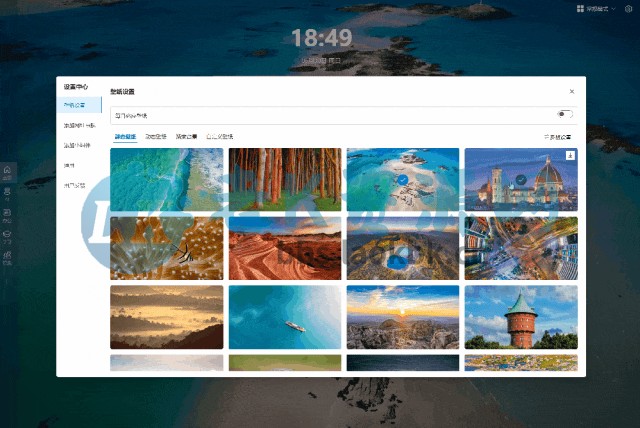Open the home icon in left dock
This screenshot has height=428, width=640.
[x=7, y=172]
